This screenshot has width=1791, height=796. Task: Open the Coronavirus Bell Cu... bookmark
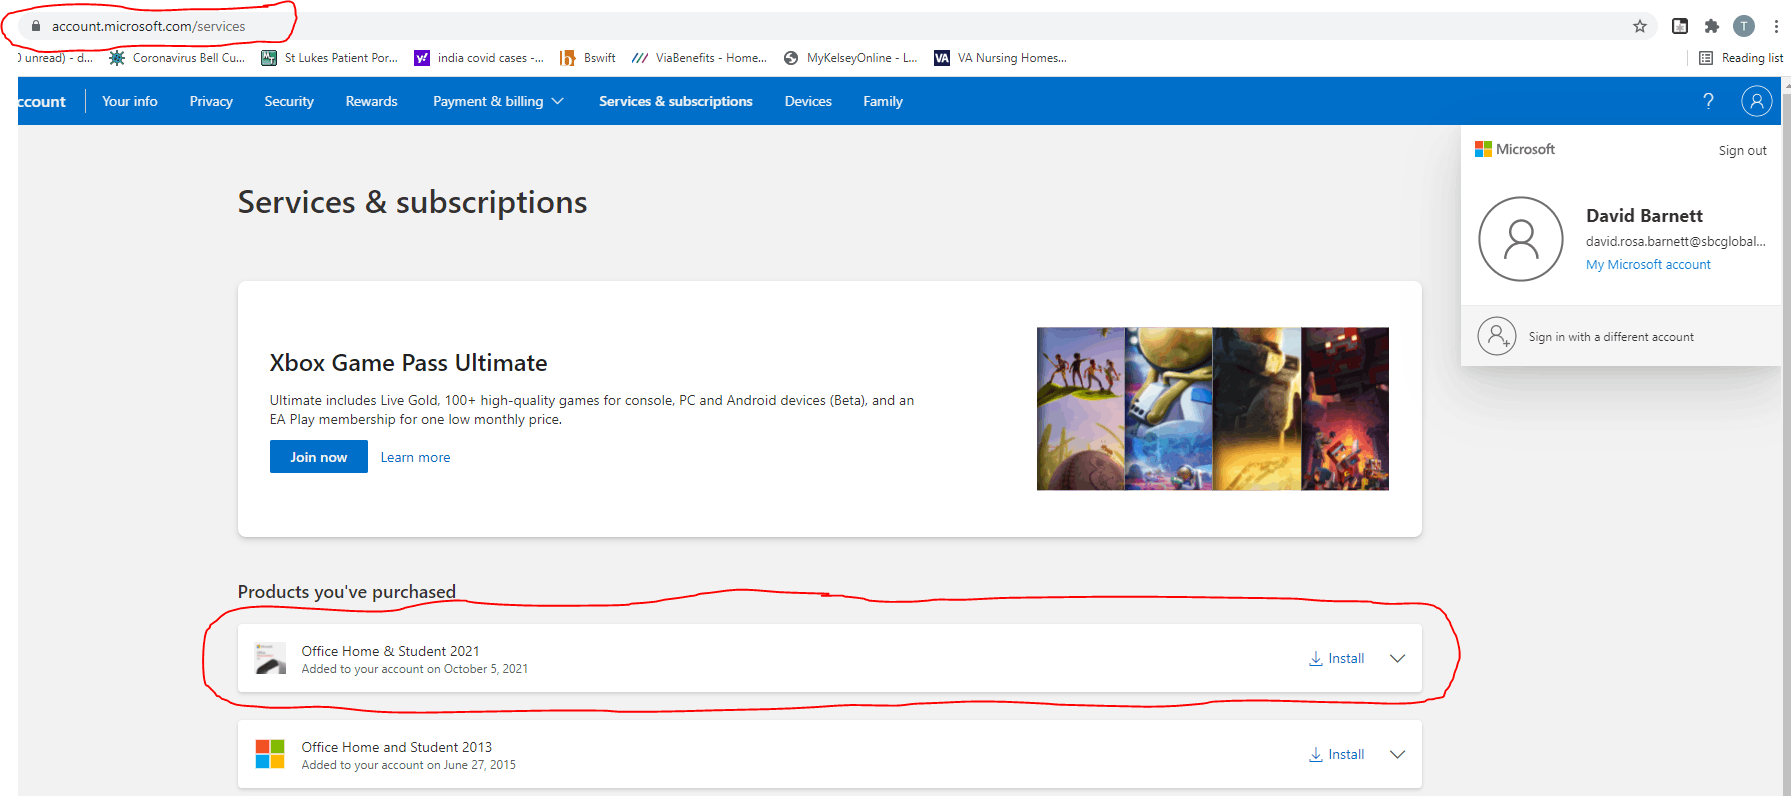coord(177,58)
